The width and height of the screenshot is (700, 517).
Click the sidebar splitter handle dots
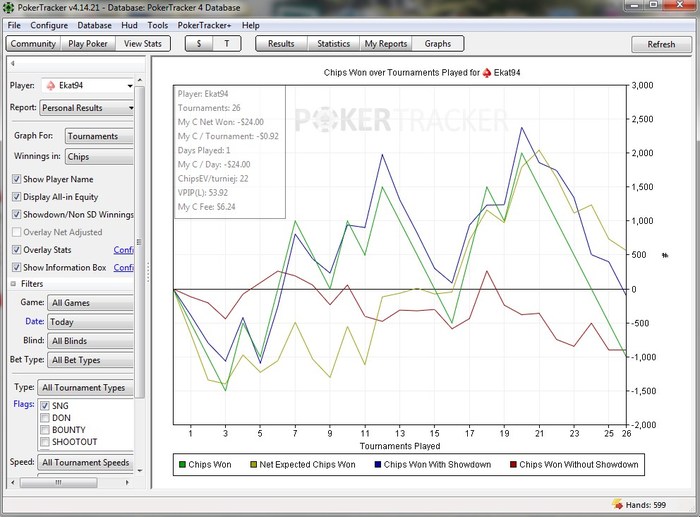(148, 272)
